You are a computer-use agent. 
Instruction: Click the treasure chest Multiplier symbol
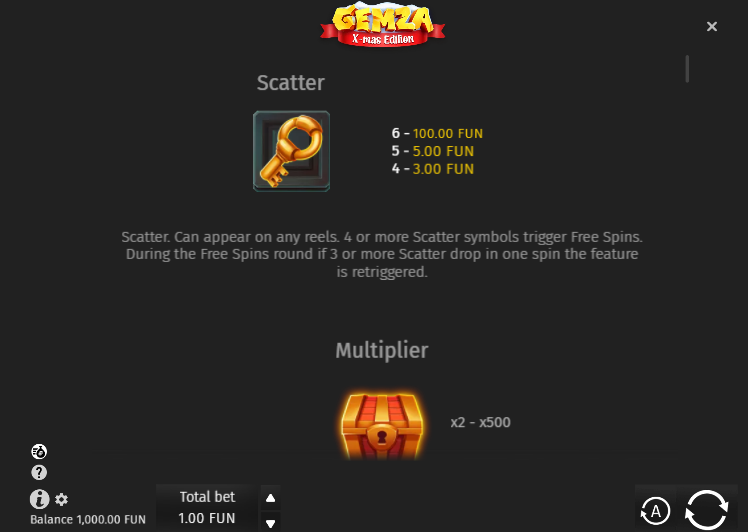[382, 426]
